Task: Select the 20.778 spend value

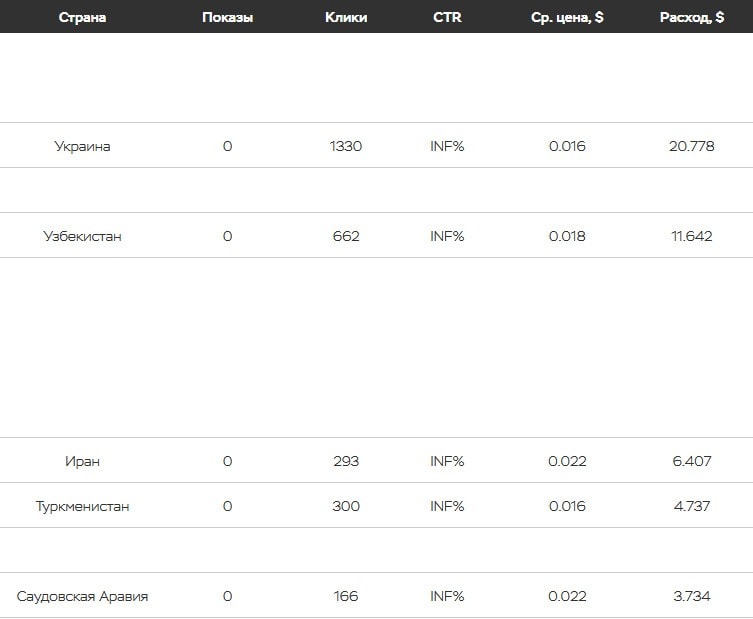Action: click(692, 146)
